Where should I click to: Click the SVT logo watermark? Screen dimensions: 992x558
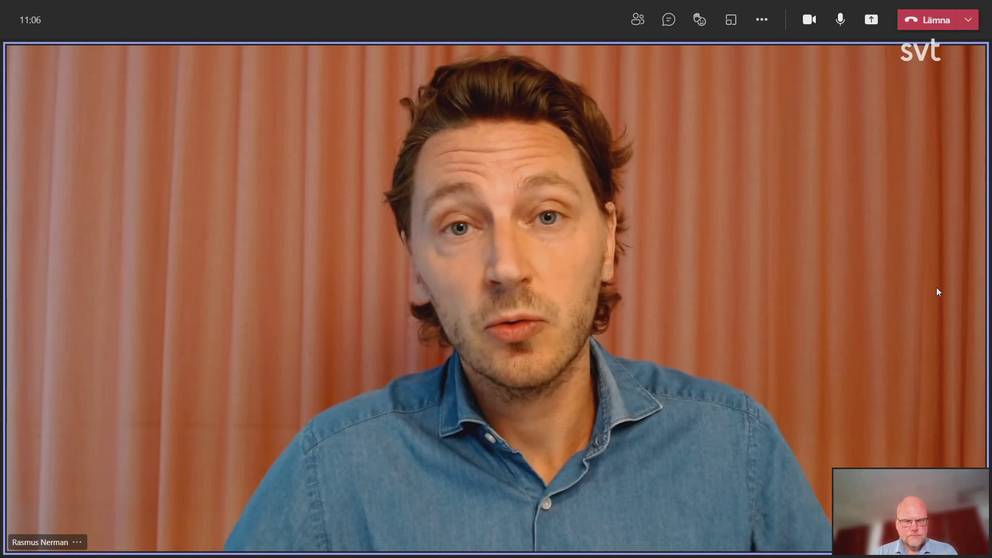click(919, 51)
